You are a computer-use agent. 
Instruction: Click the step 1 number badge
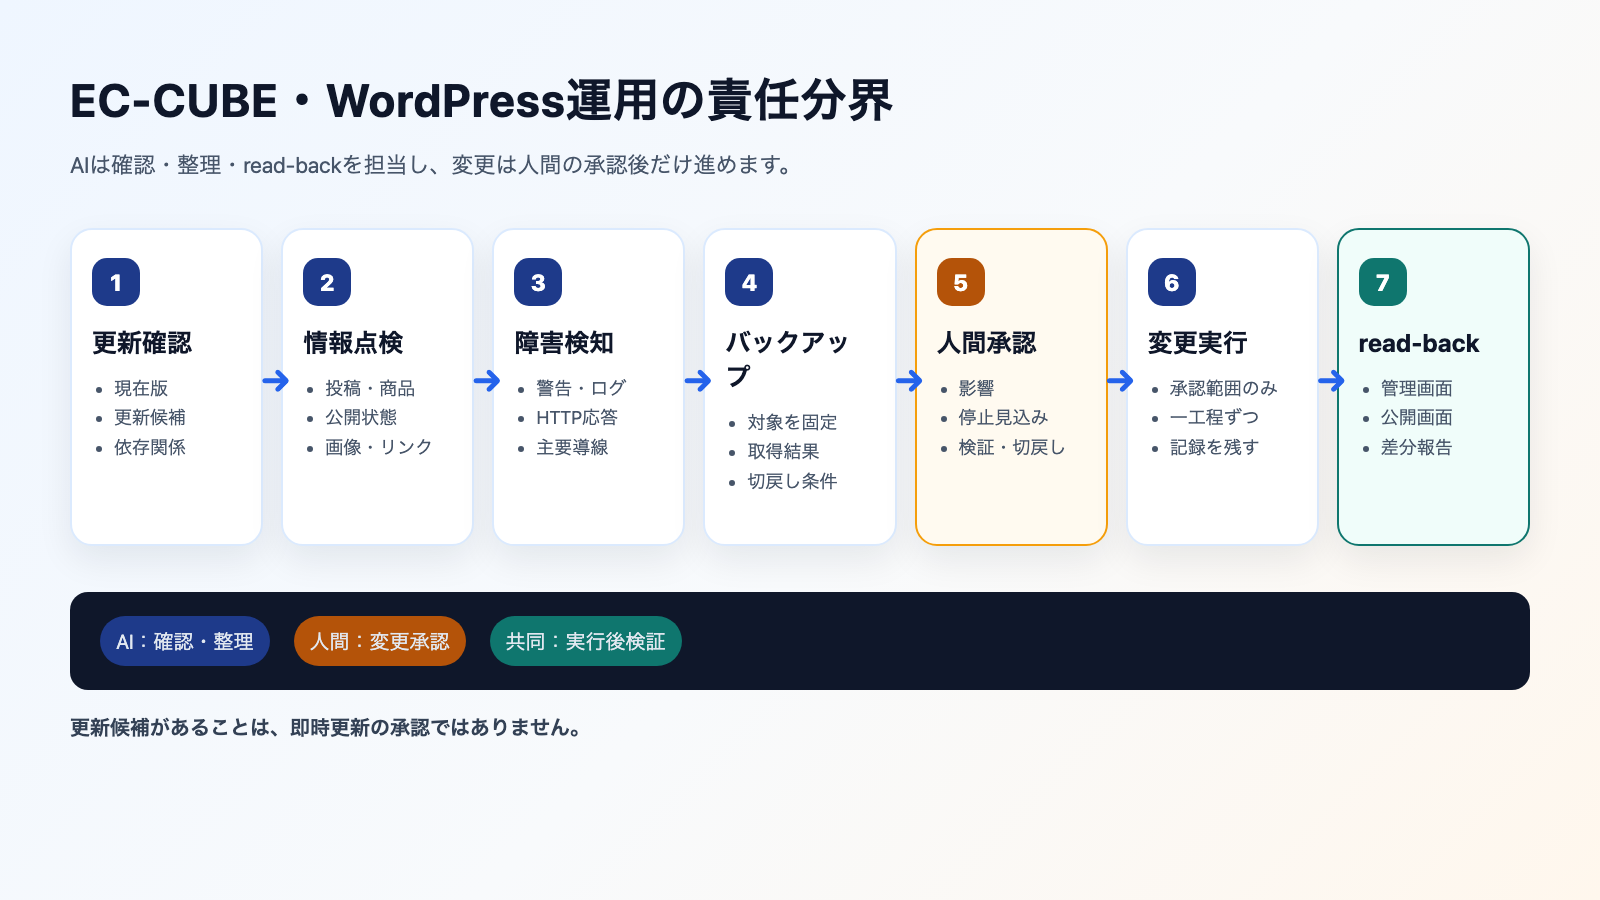(x=116, y=282)
